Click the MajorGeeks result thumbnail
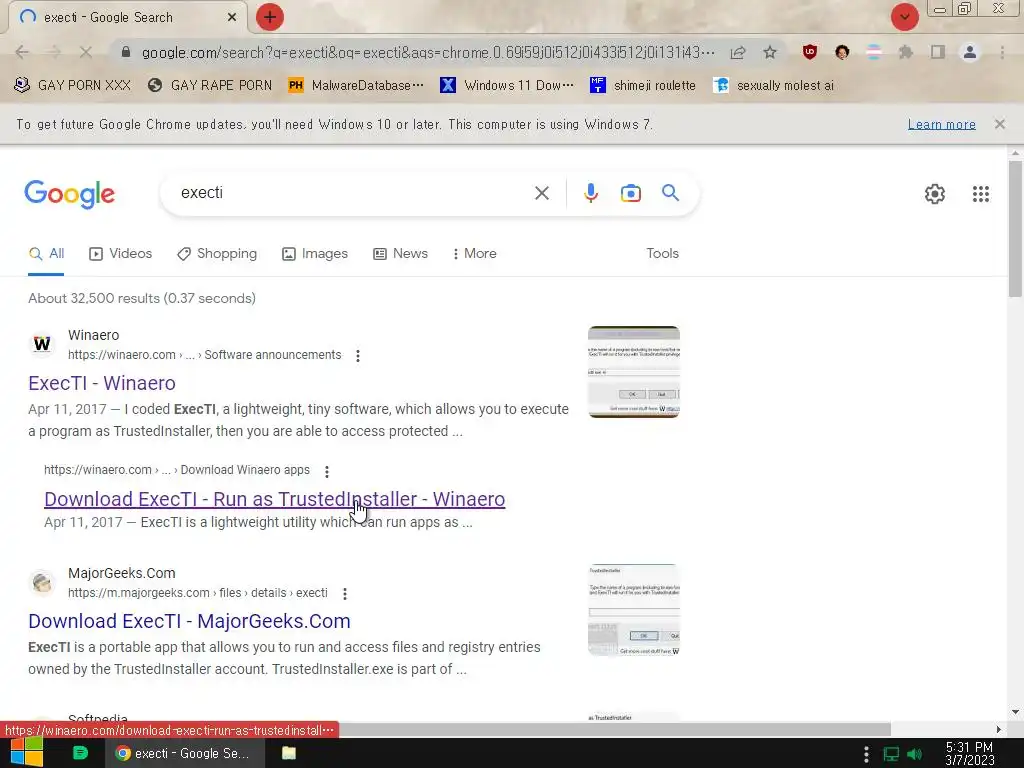This screenshot has height=768, width=1024. coord(633,609)
